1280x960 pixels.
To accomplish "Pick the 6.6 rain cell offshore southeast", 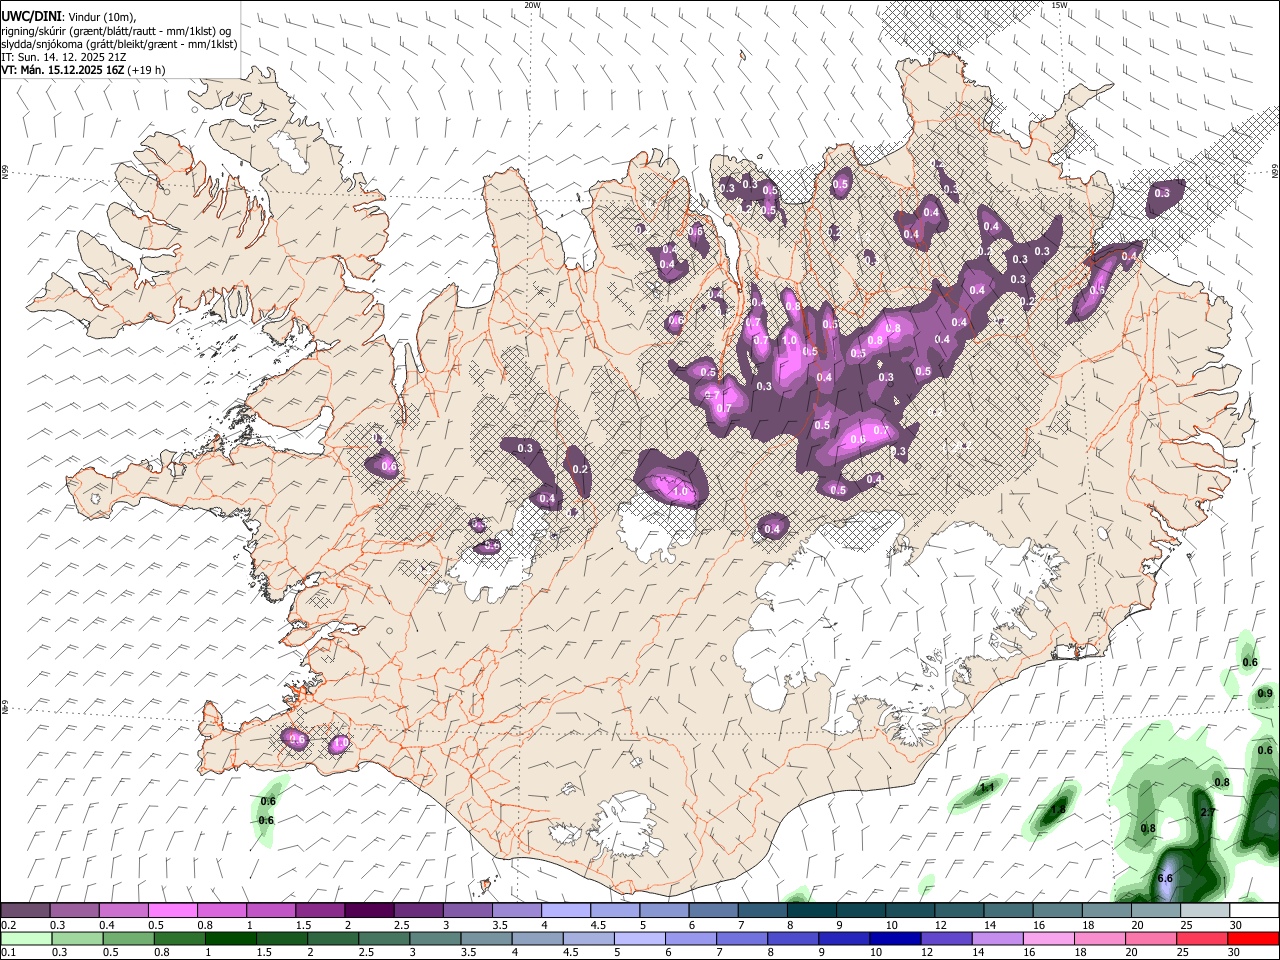I will (1165, 878).
